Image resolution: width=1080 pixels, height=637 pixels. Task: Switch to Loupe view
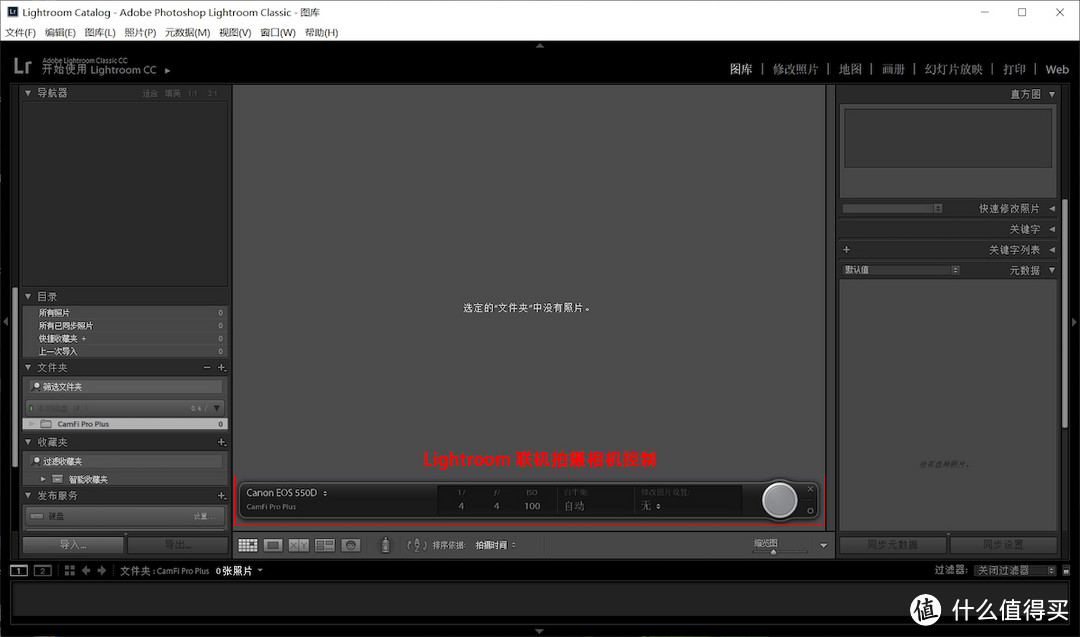tap(273, 545)
